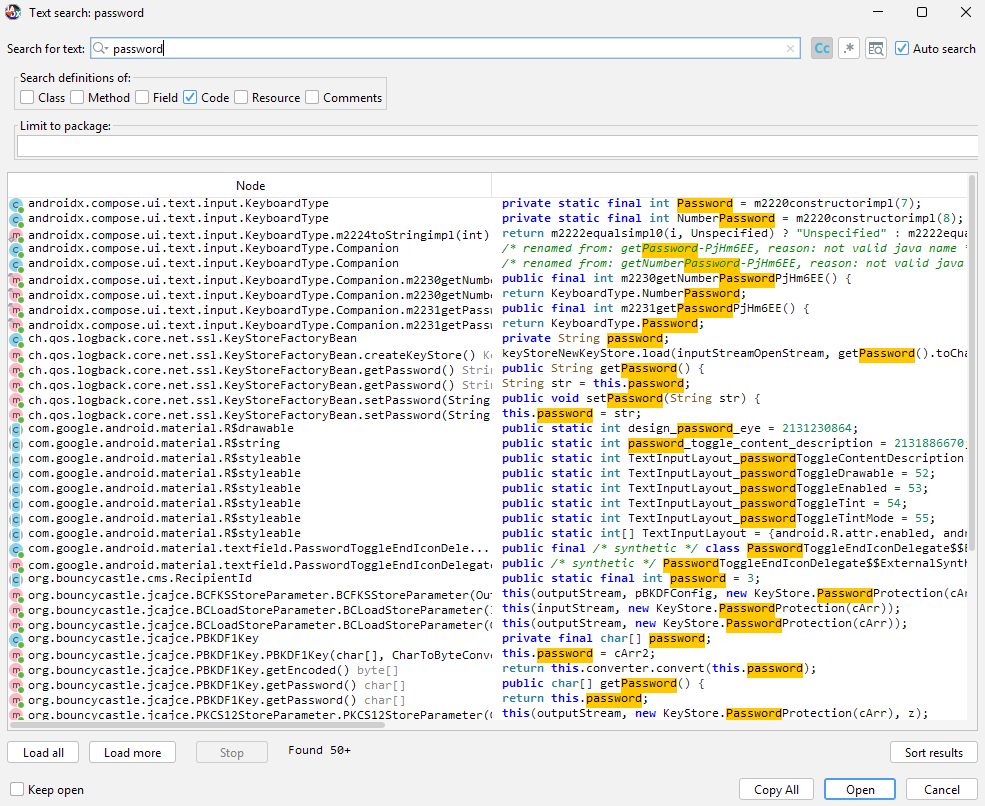
Task: Open the search history magnifier dropdown
Action: 100,48
